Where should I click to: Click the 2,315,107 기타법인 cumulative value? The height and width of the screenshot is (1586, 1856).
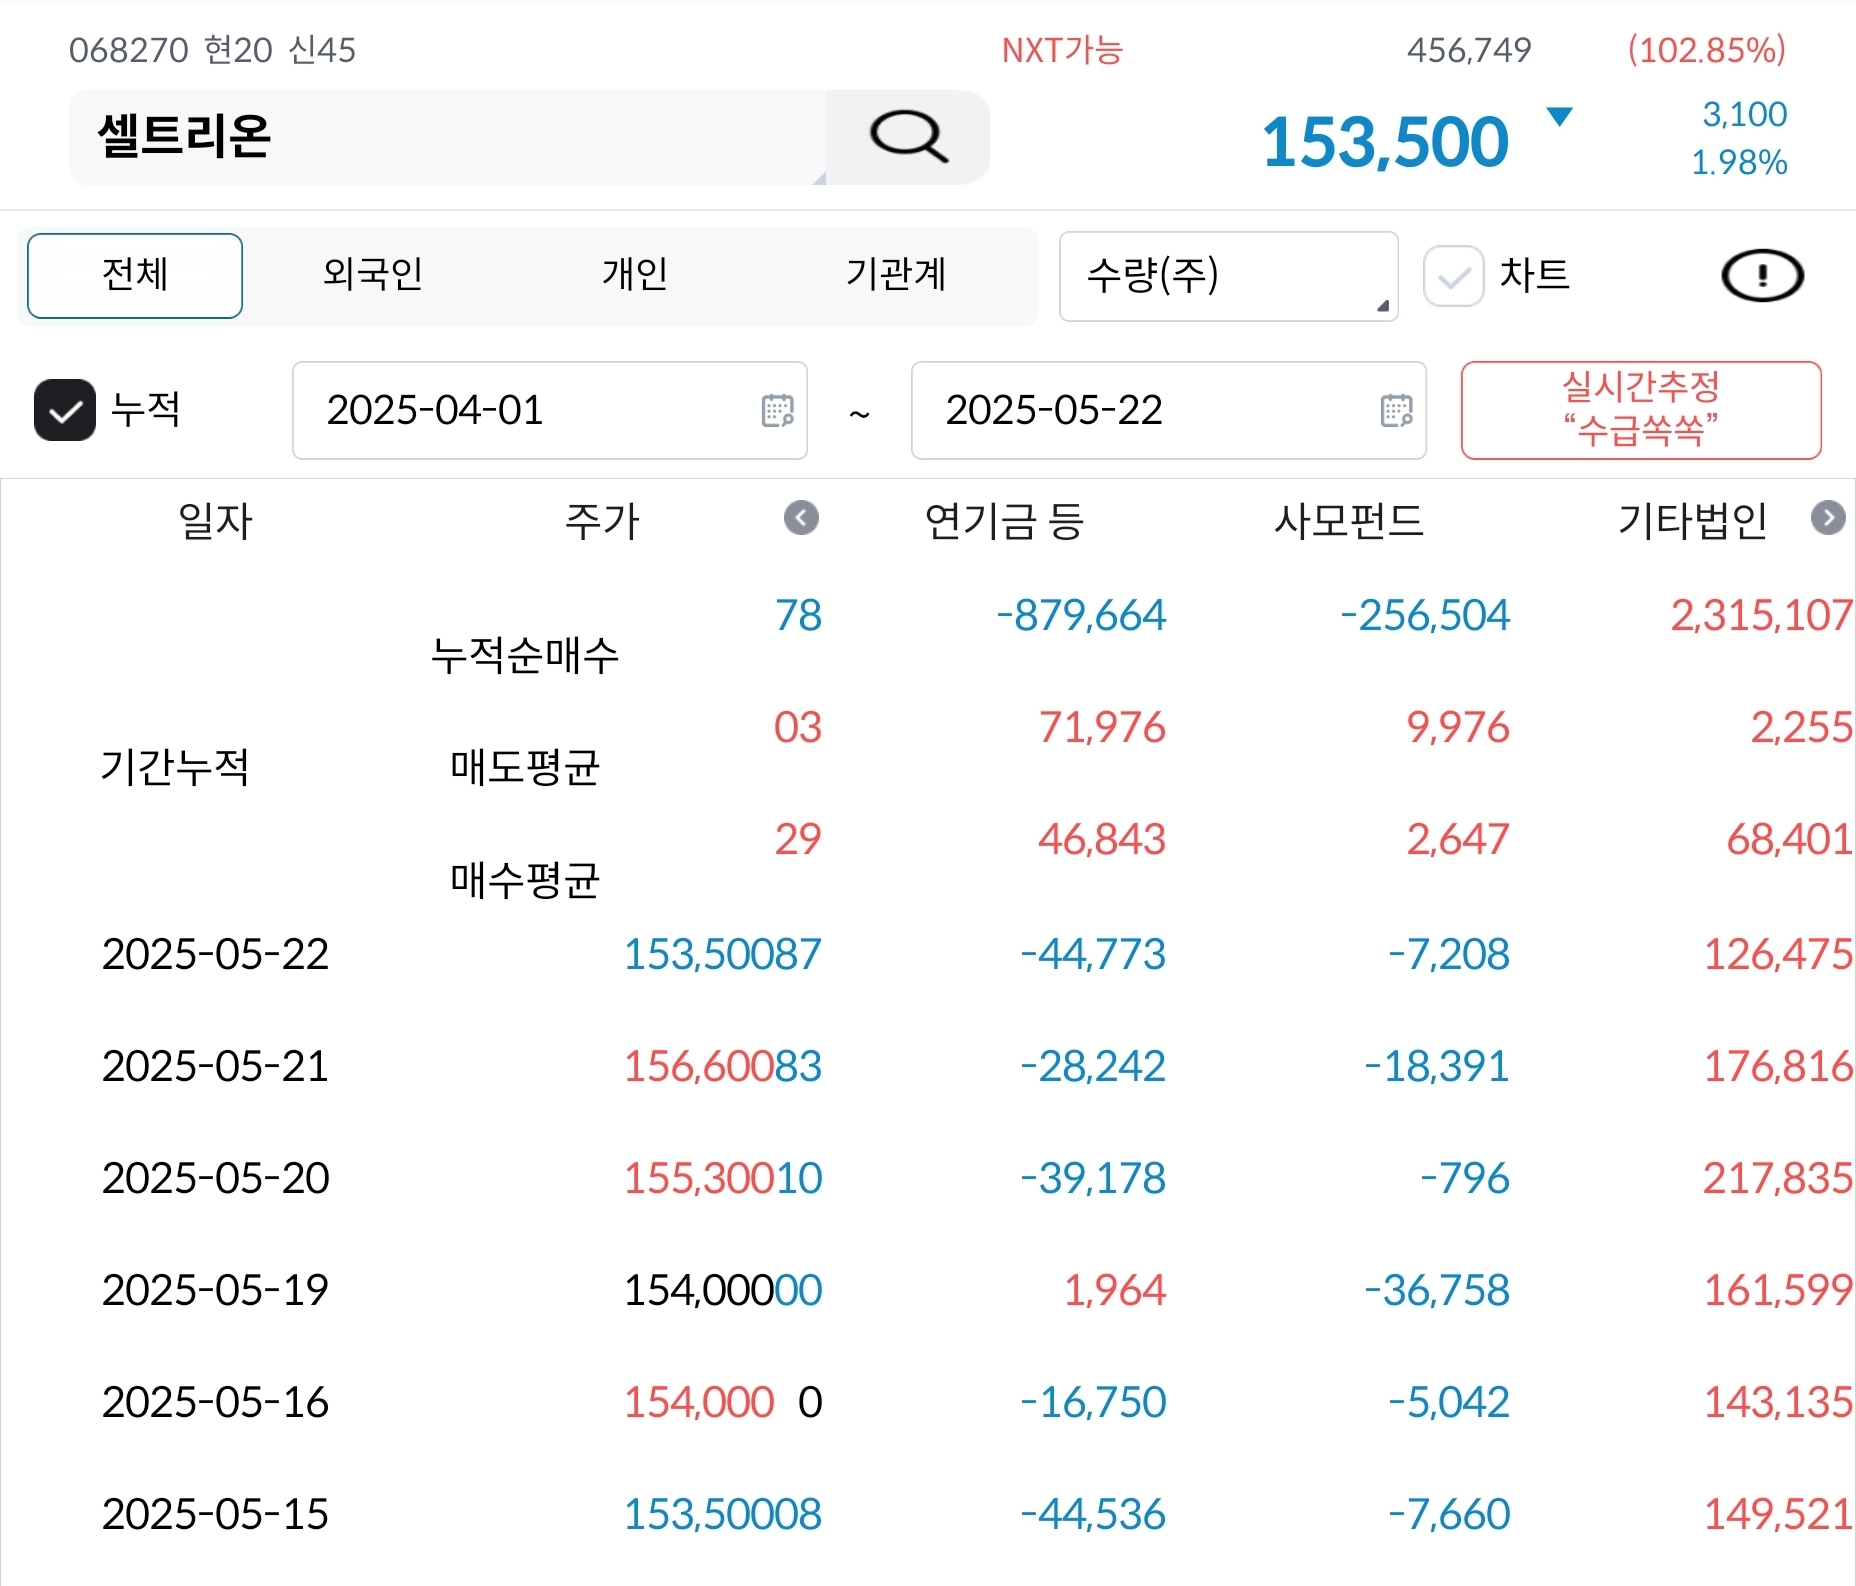coord(1762,615)
